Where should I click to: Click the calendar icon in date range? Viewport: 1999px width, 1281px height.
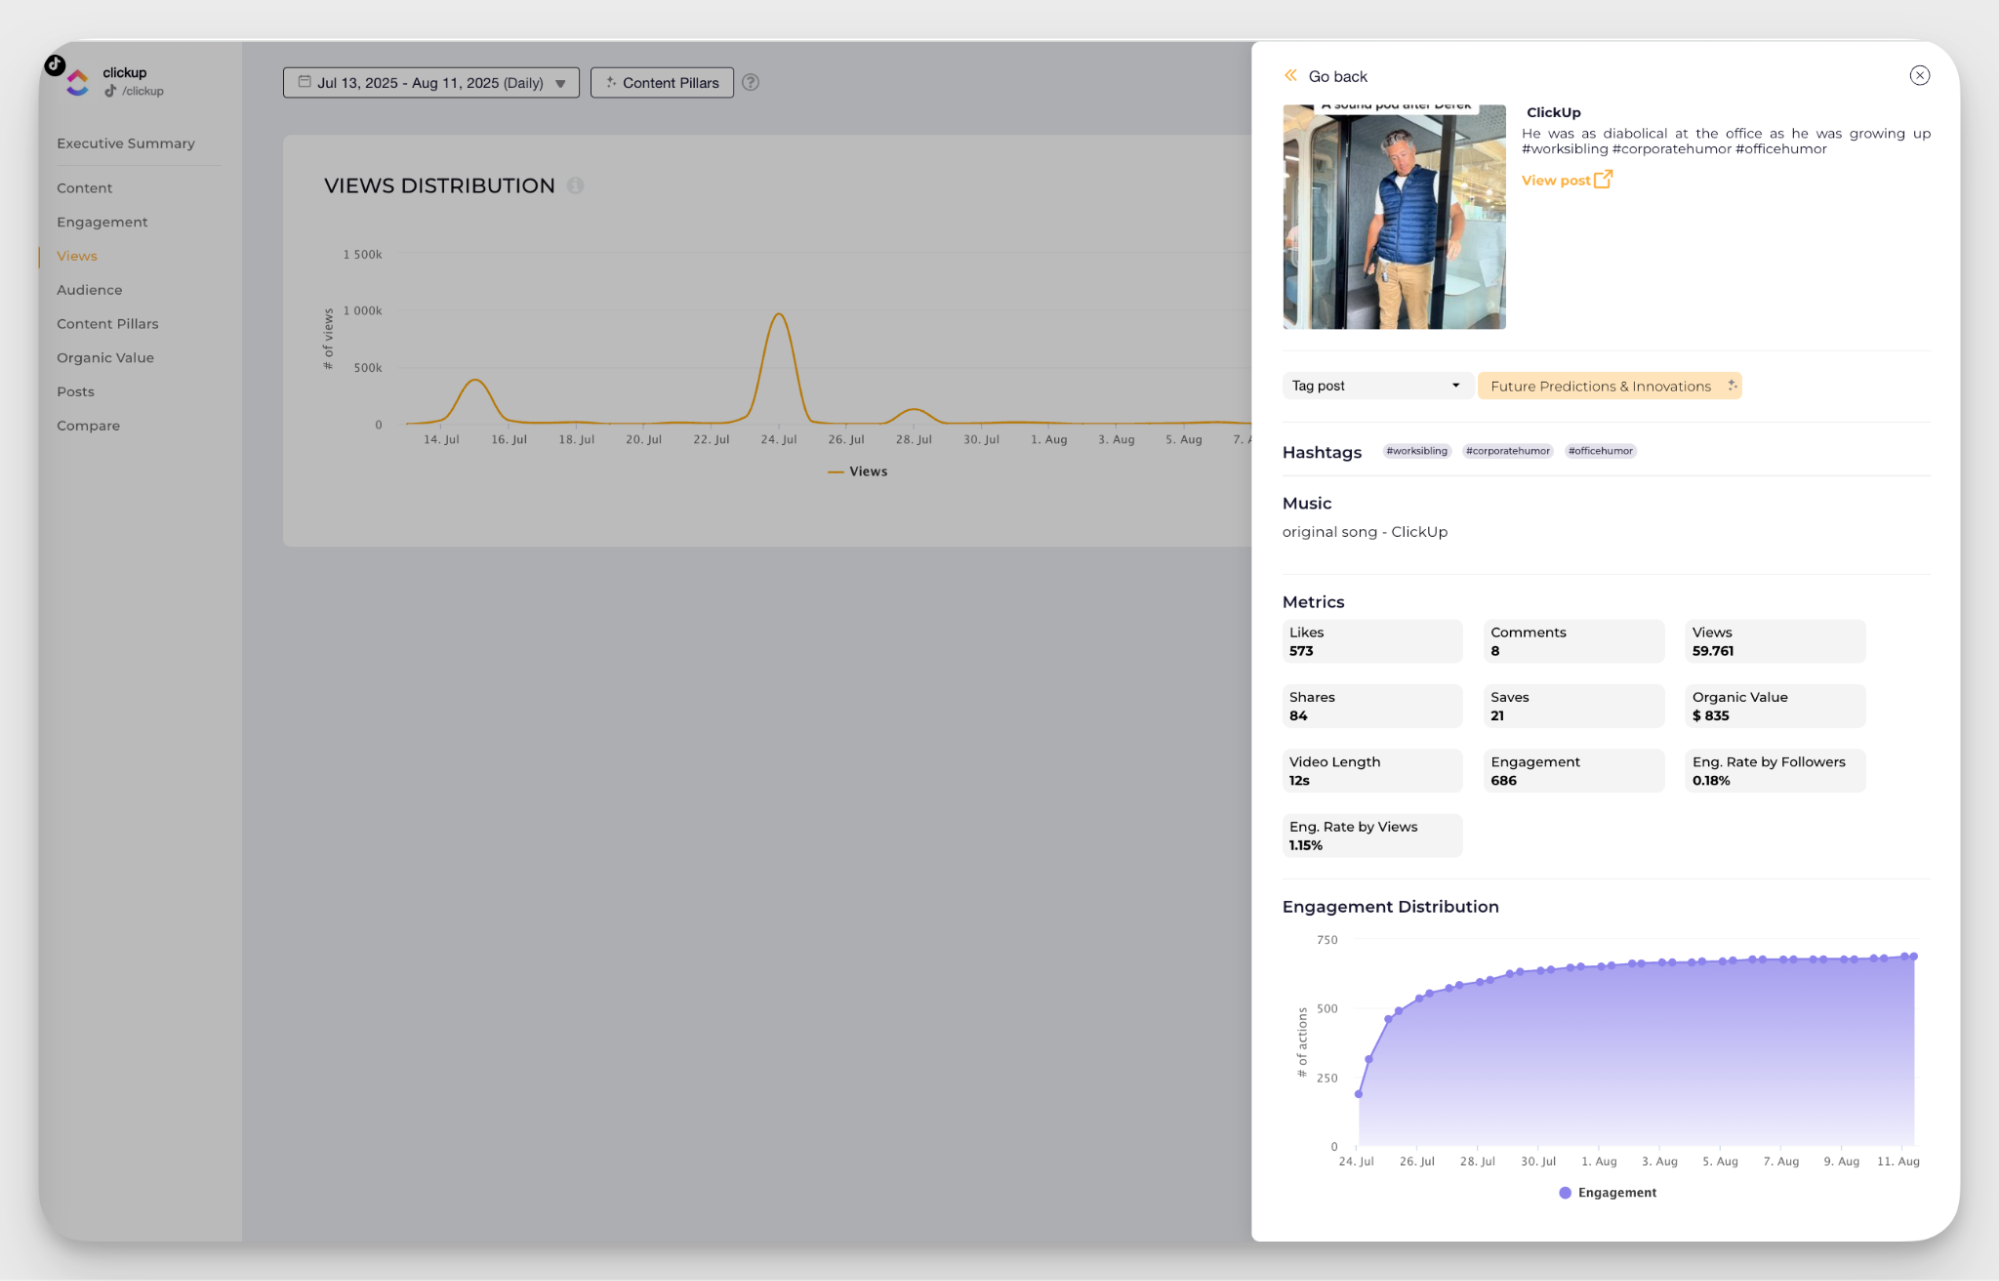click(x=304, y=83)
